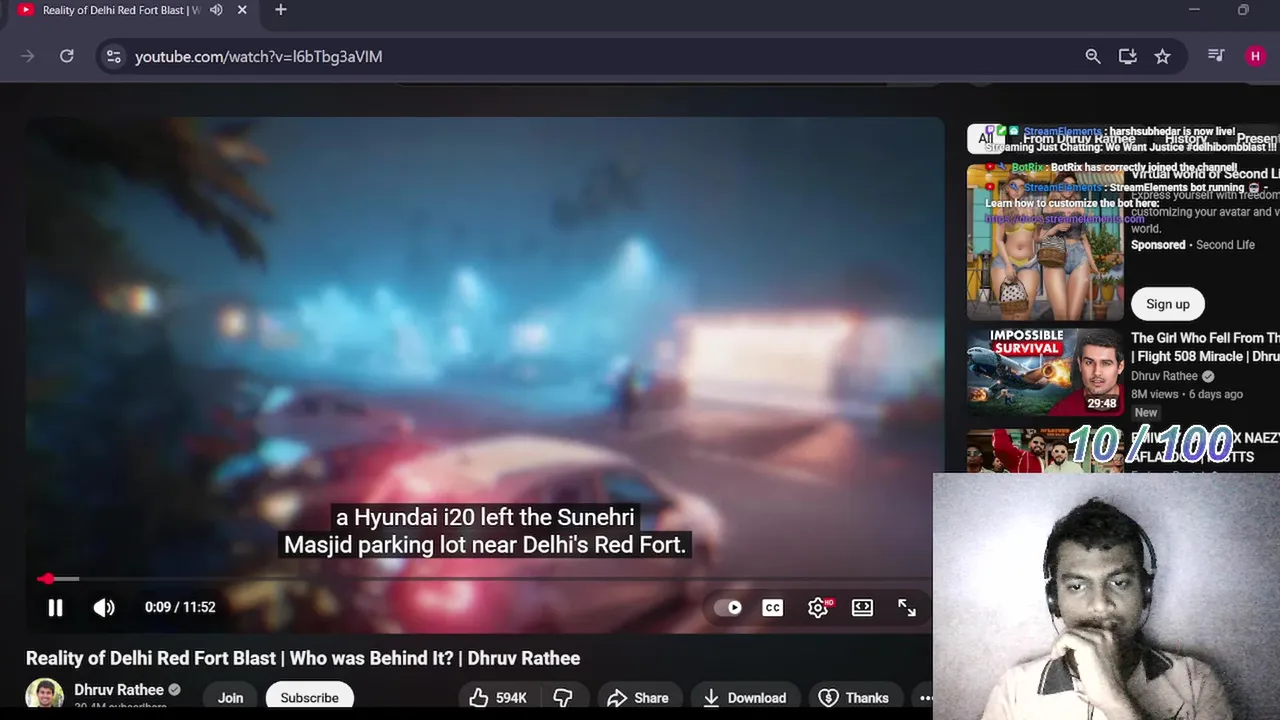This screenshot has height=720, width=1280.
Task: Close the YouTube browser tab
Action: click(242, 10)
